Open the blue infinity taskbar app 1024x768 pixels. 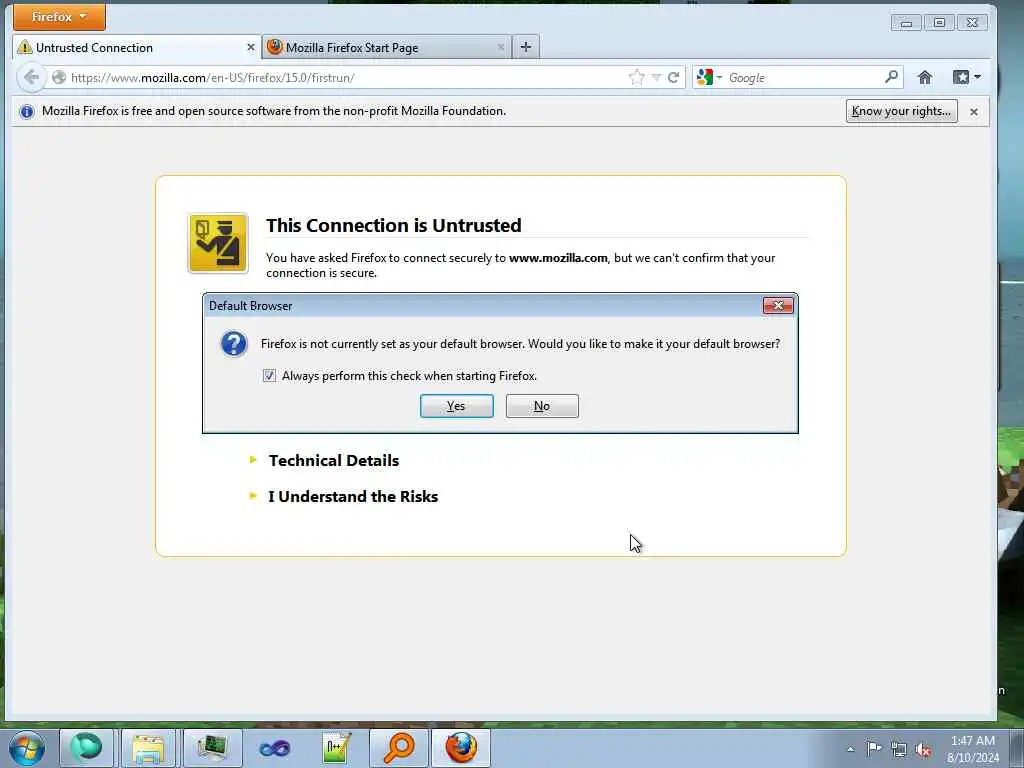[x=274, y=748]
